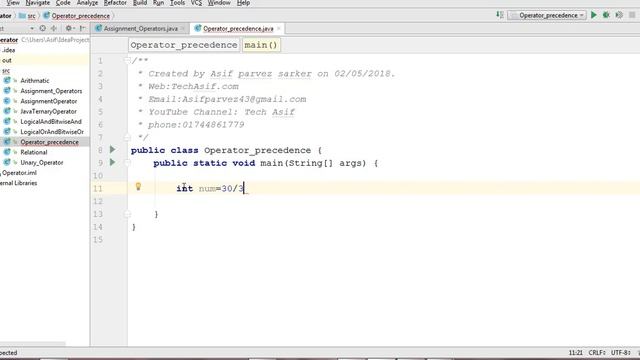The image size is (640, 360).
Task: Open the Run menu
Action: (x=158, y=3)
